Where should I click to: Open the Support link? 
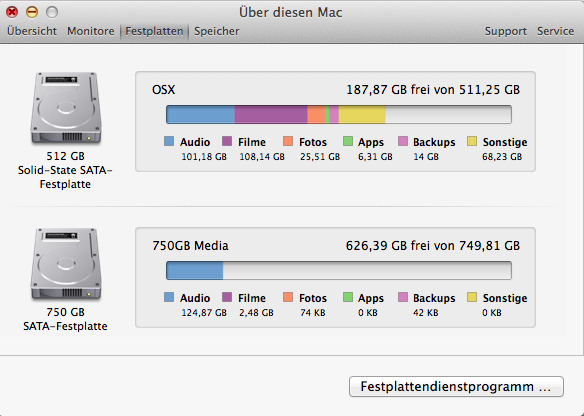pyautogui.click(x=505, y=31)
